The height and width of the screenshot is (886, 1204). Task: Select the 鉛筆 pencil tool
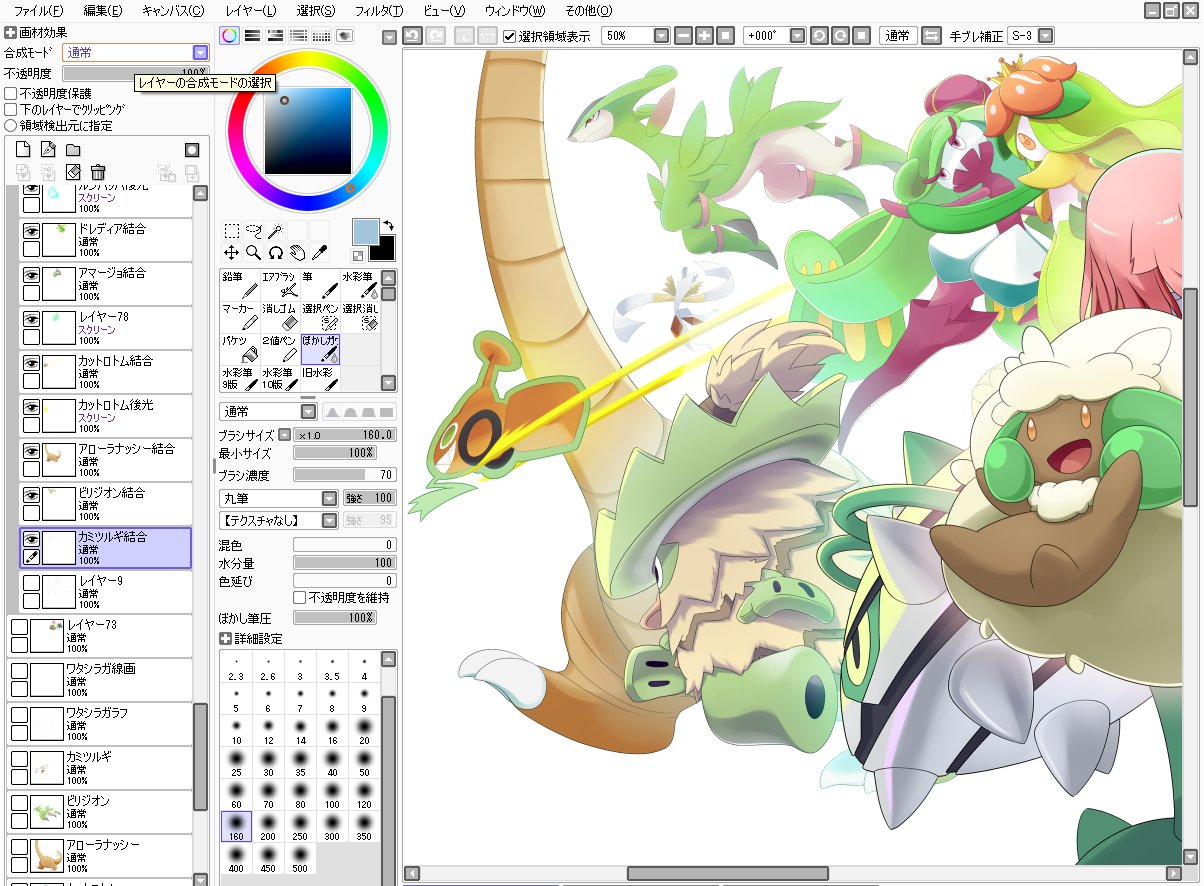(x=239, y=285)
